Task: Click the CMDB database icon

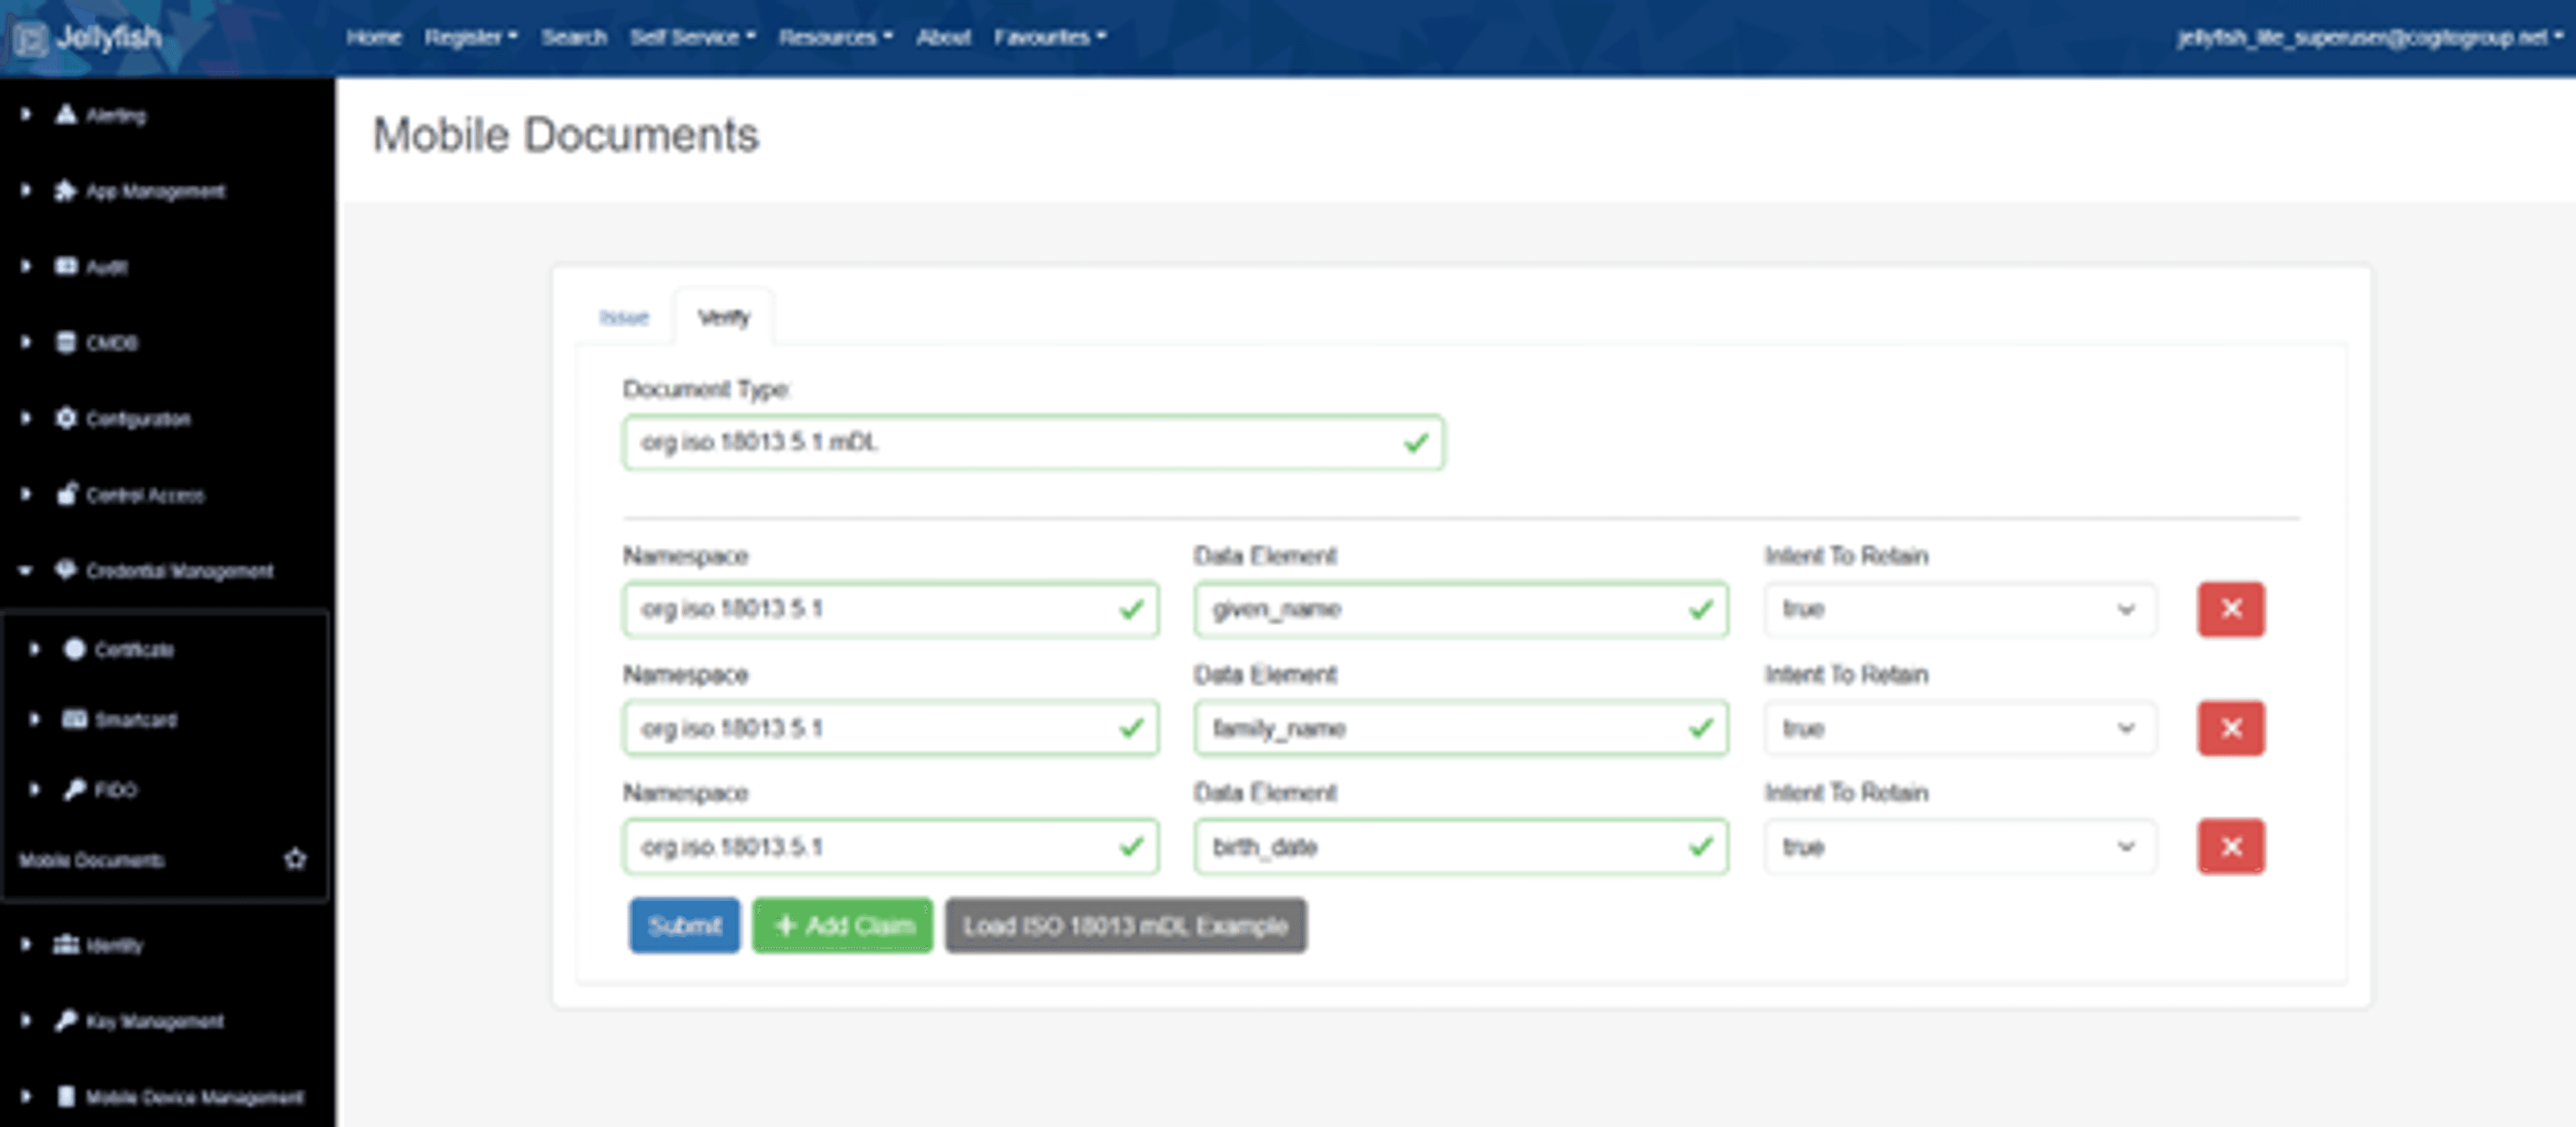Action: point(66,342)
